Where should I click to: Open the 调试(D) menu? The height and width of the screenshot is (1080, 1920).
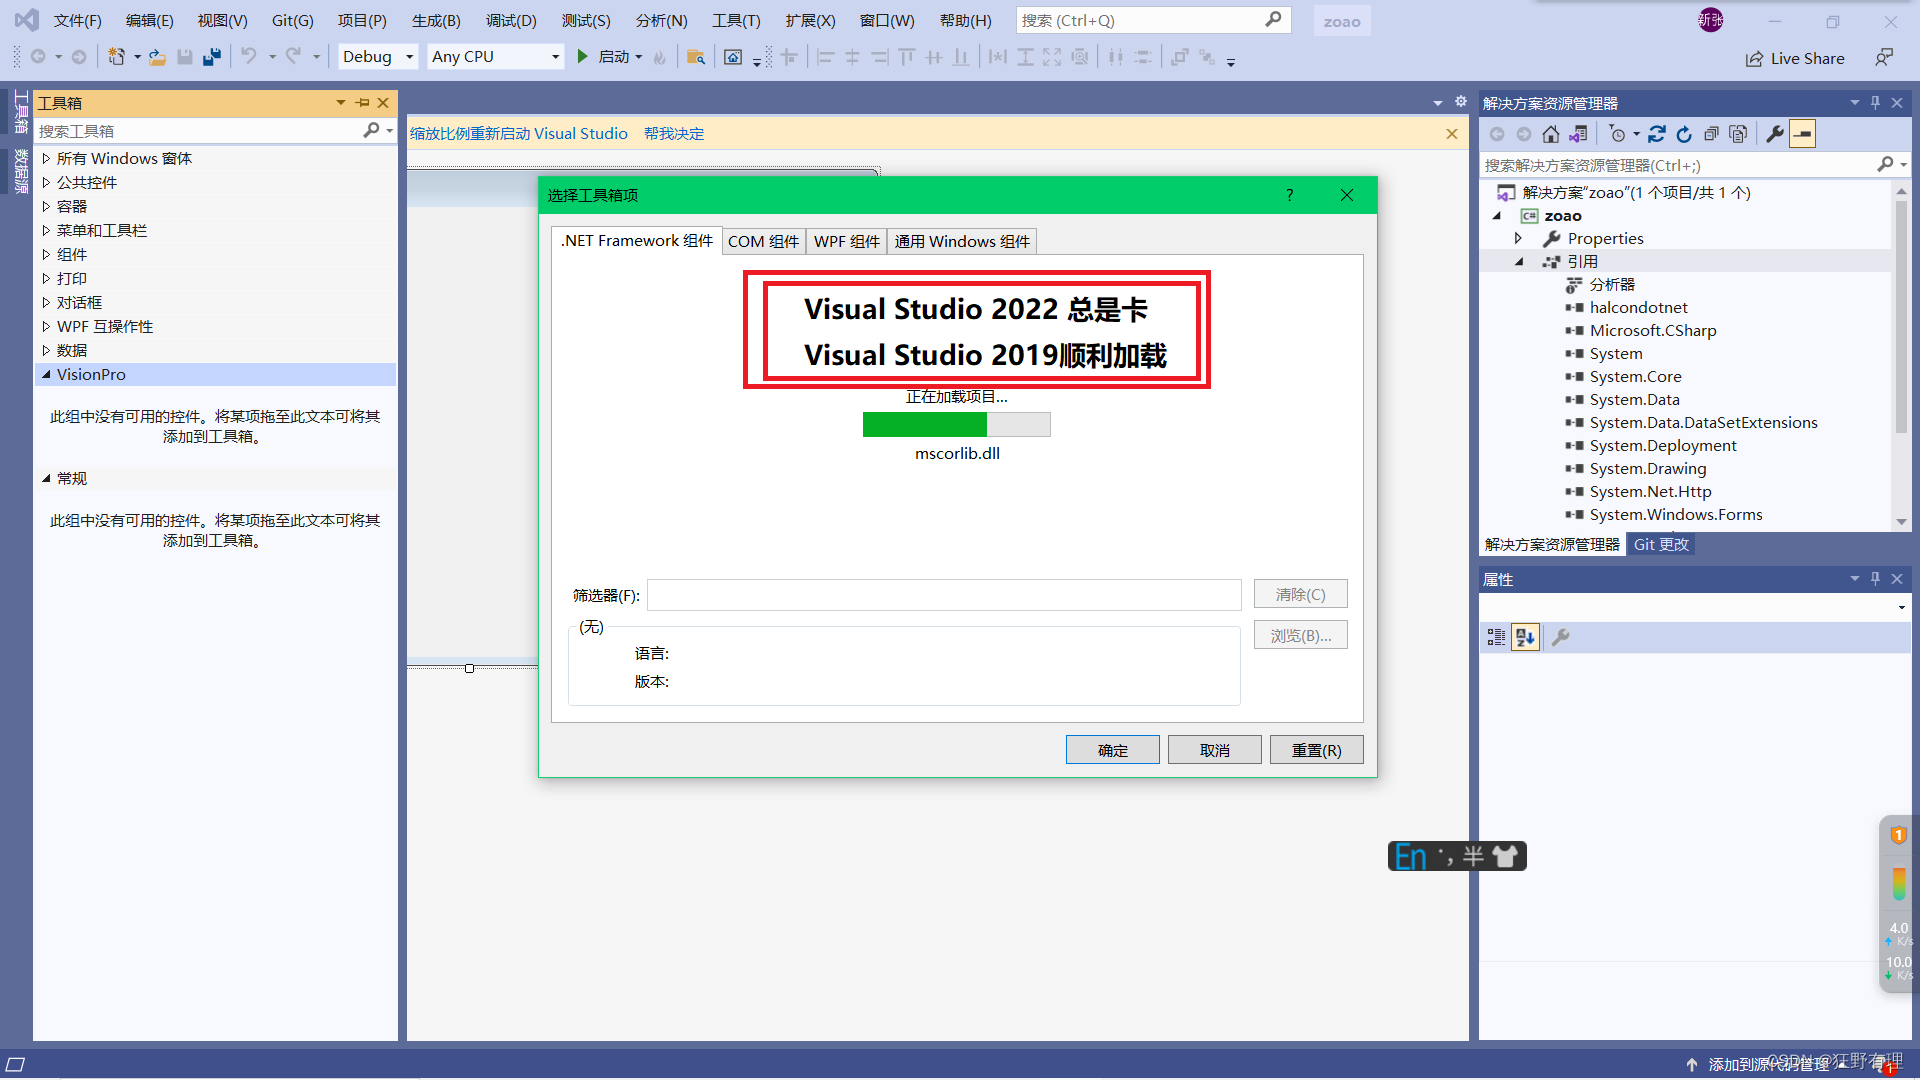click(x=511, y=20)
